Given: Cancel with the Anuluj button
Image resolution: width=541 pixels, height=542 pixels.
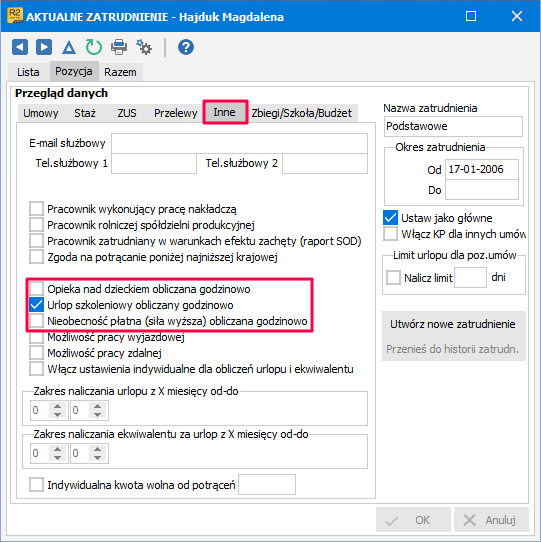Looking at the screenshot, I should (x=492, y=520).
